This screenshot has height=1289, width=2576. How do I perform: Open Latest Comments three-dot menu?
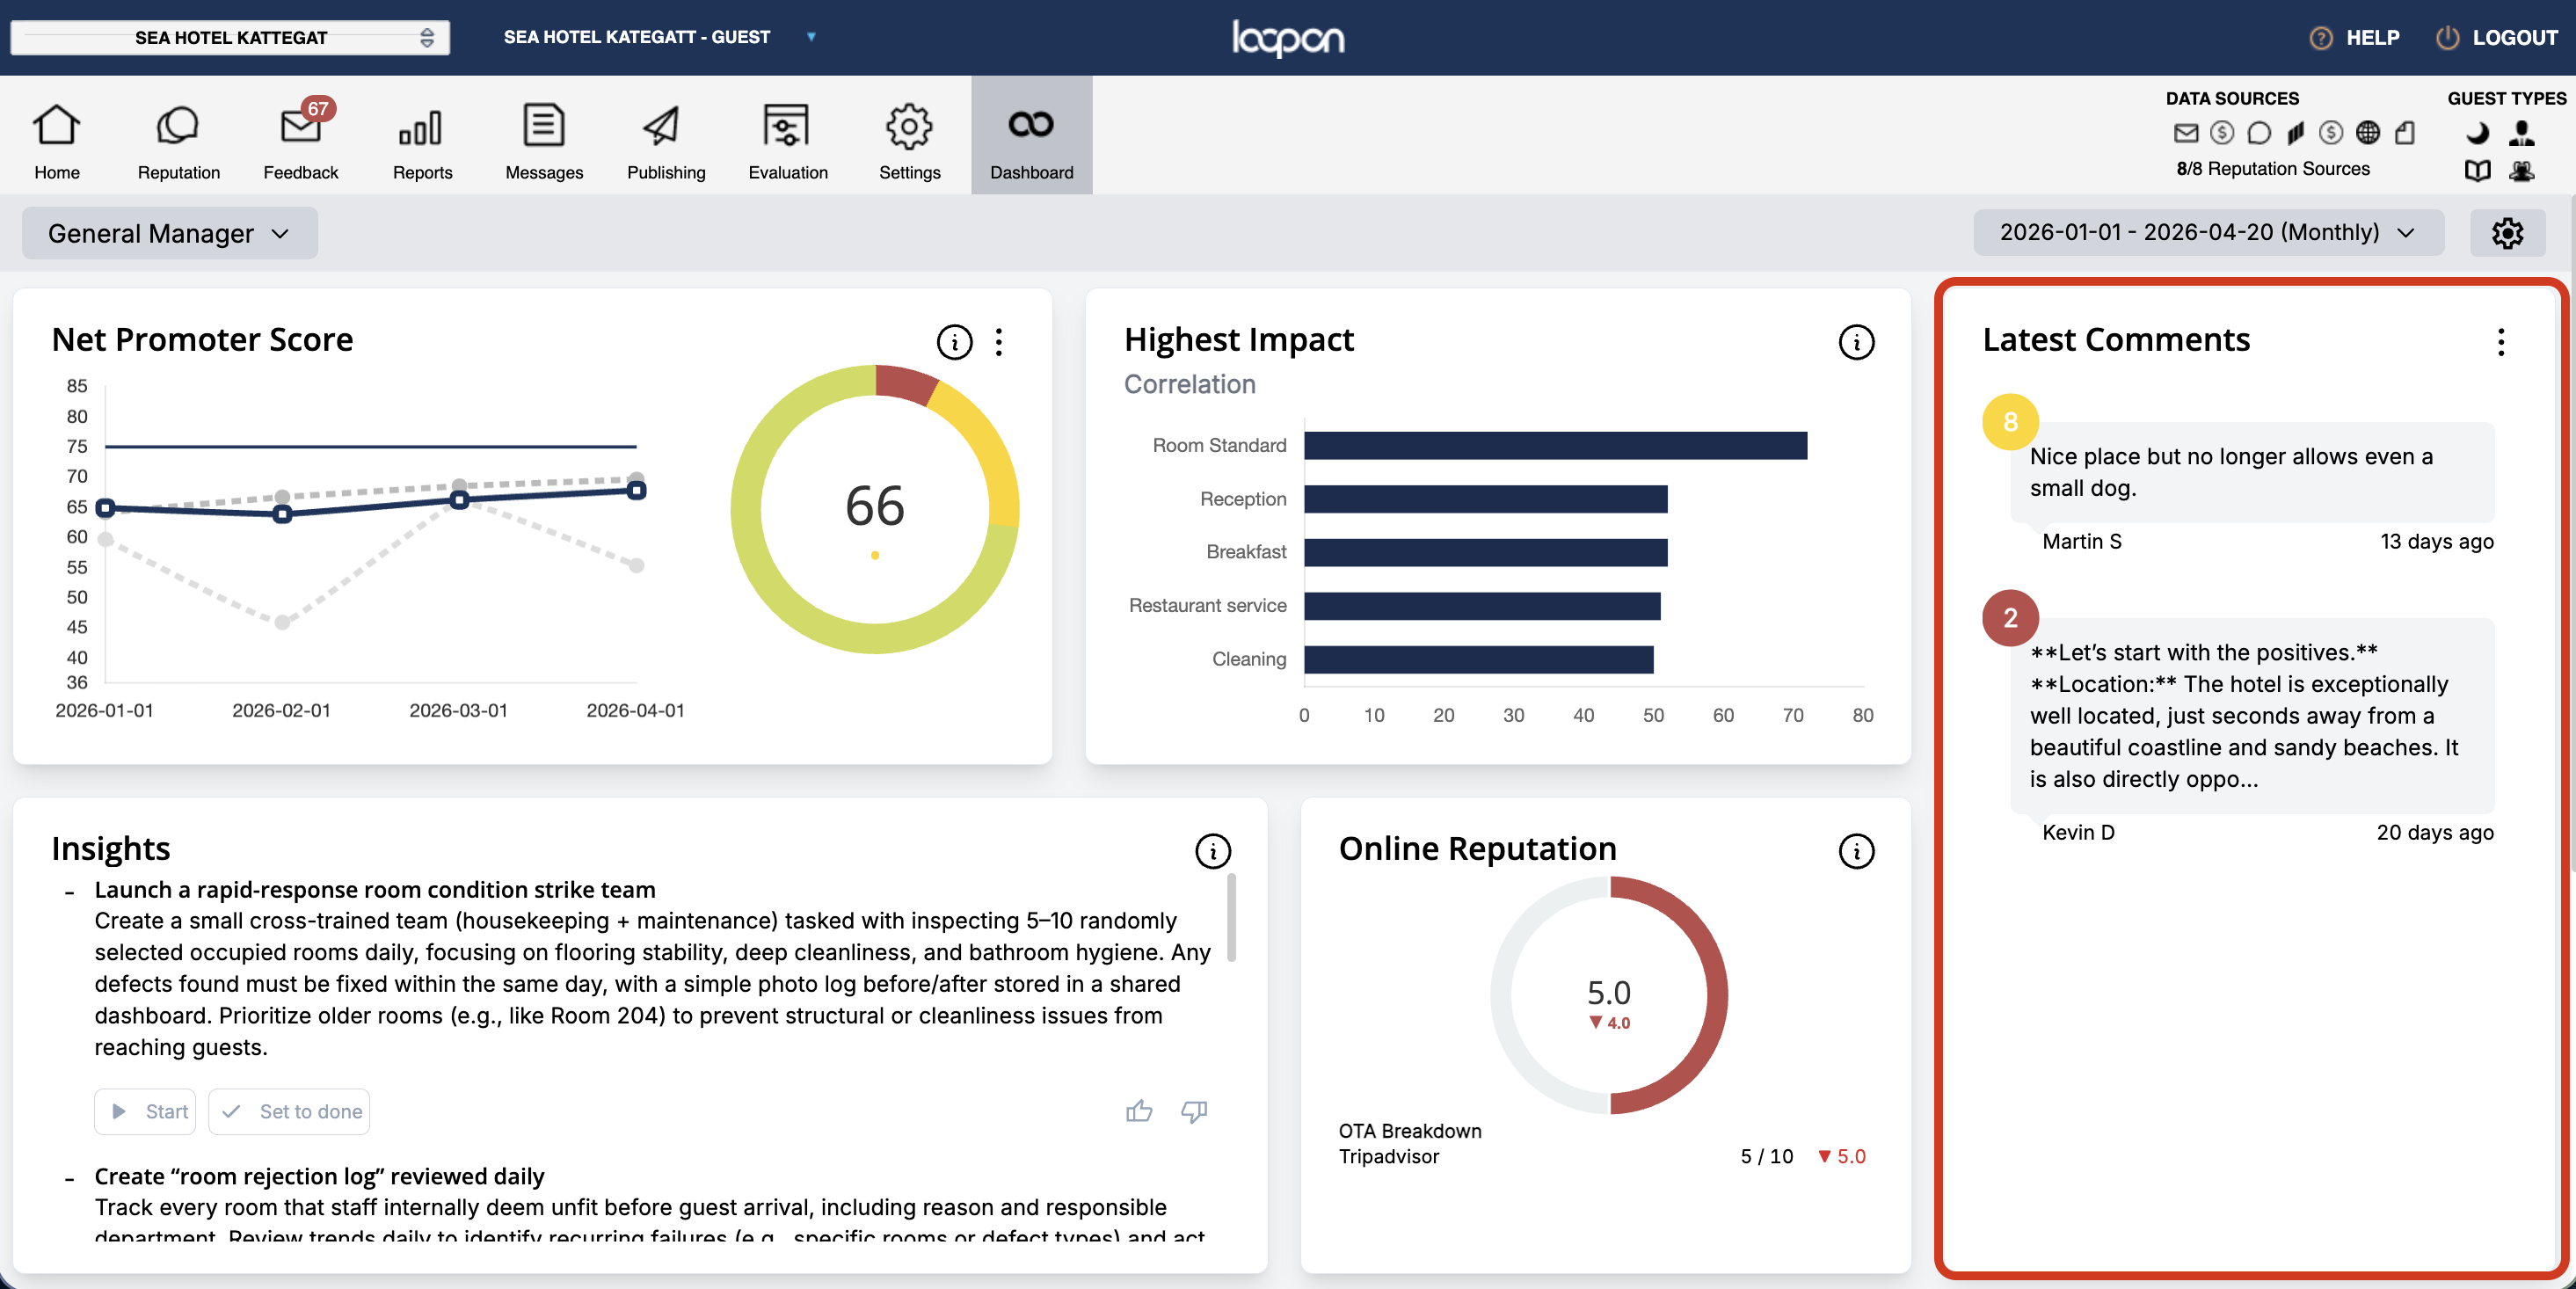[x=2501, y=342]
